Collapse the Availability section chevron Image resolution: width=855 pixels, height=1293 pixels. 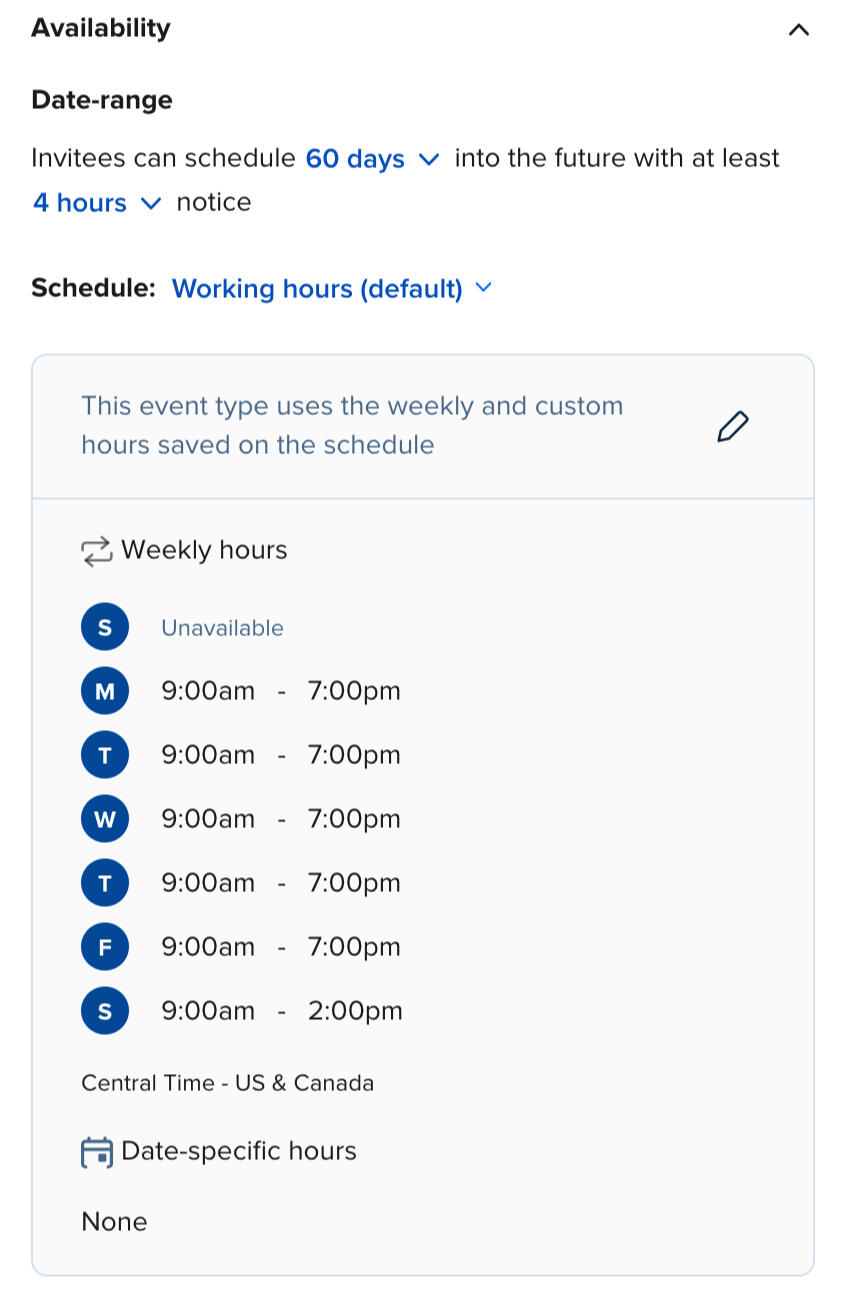click(798, 30)
